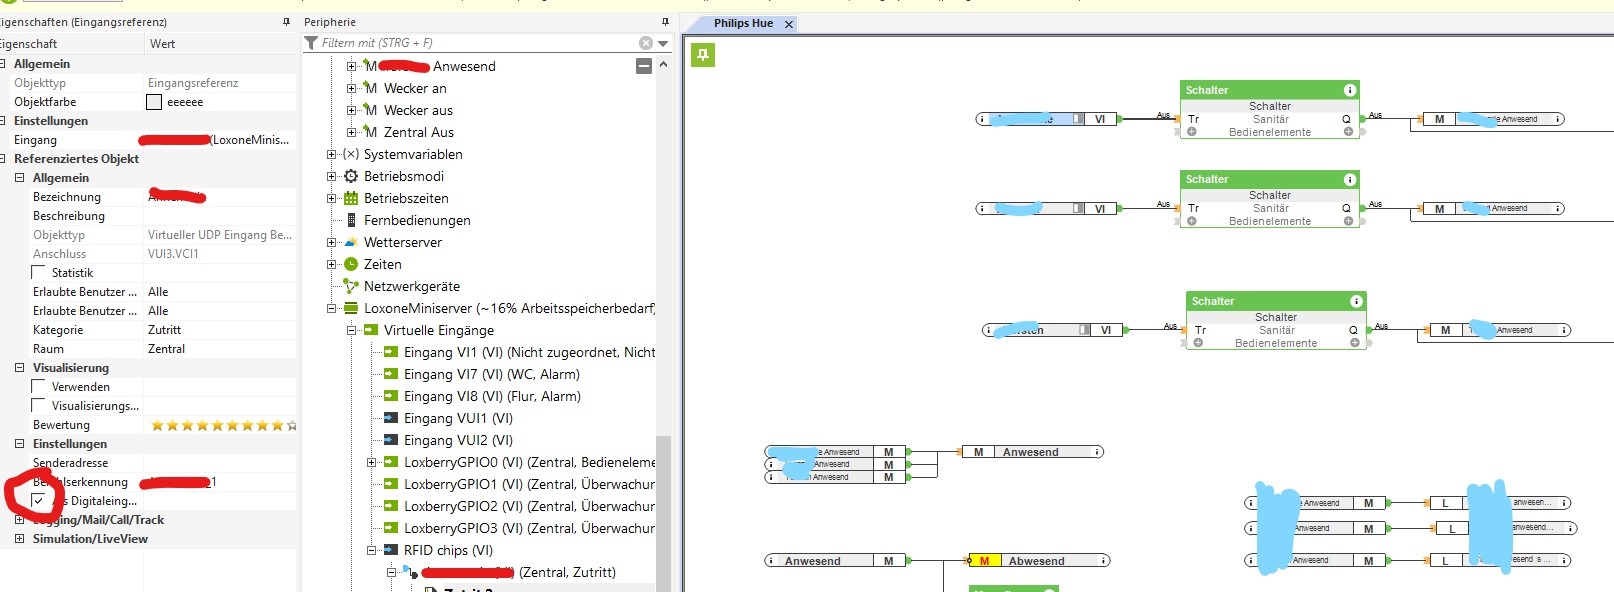Collapse the Visualisierung section

point(19,368)
